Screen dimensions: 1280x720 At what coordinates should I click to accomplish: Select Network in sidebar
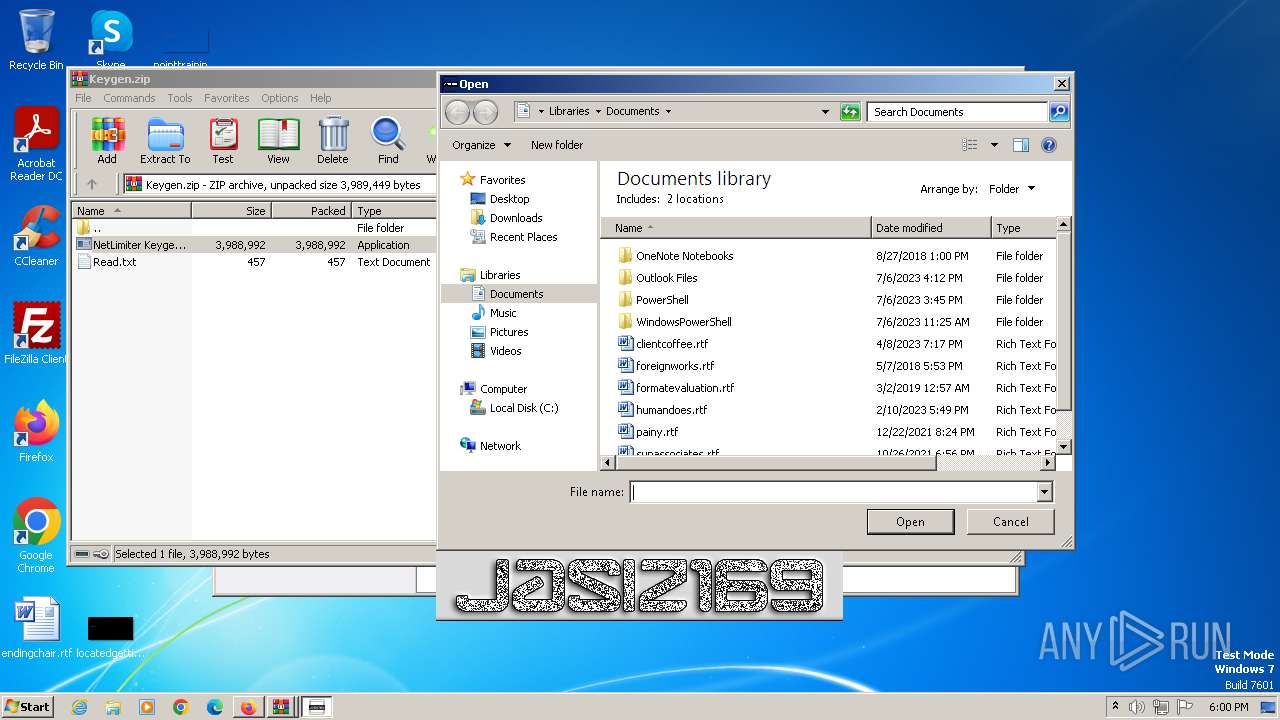490,446
